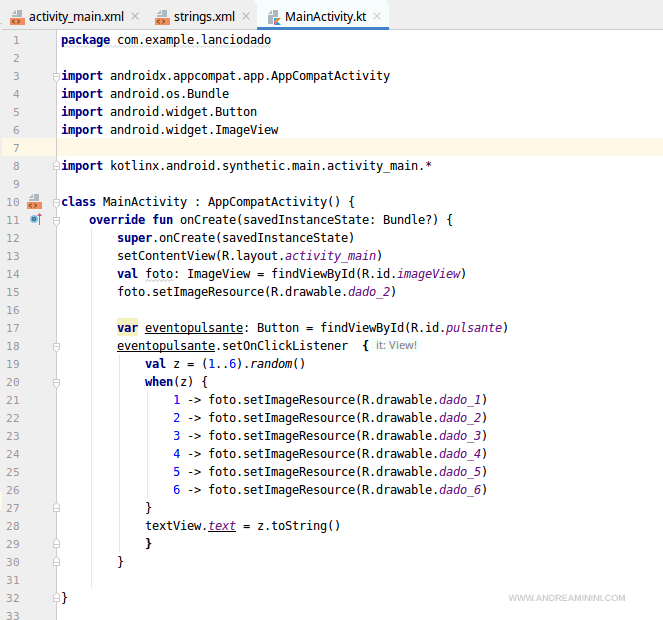Viewport: 663px width, 620px height.
Task: Click 'eventopulsante' declaration on line 17
Action: click(194, 328)
